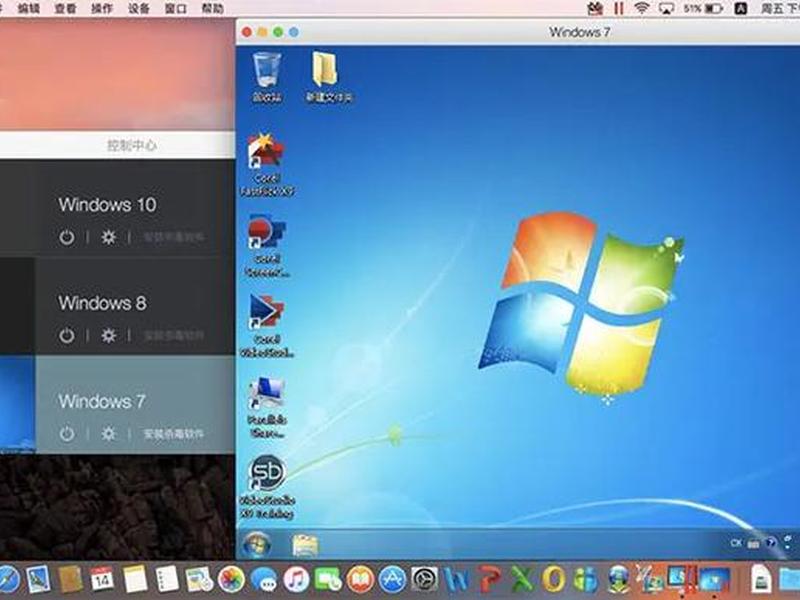Click 安装杀毒软件 link under Windows 7

click(173, 434)
